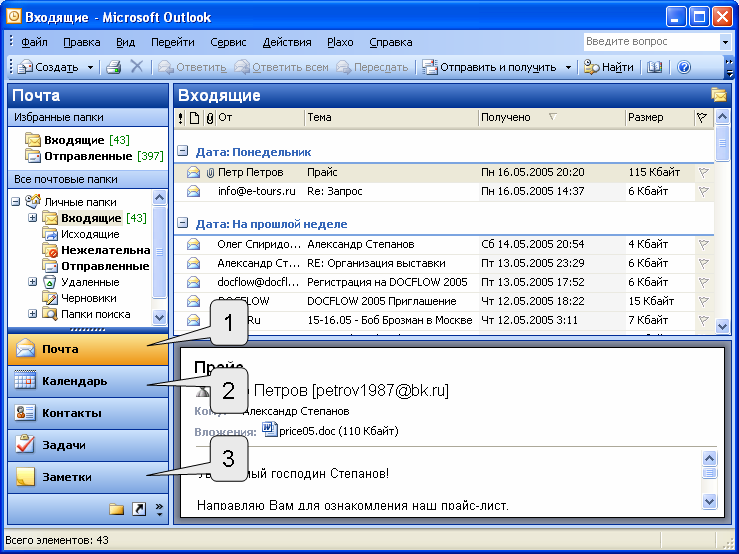Click the Reply (Ответить) toolbar button
This screenshot has height=554, width=739.
pos(192,67)
